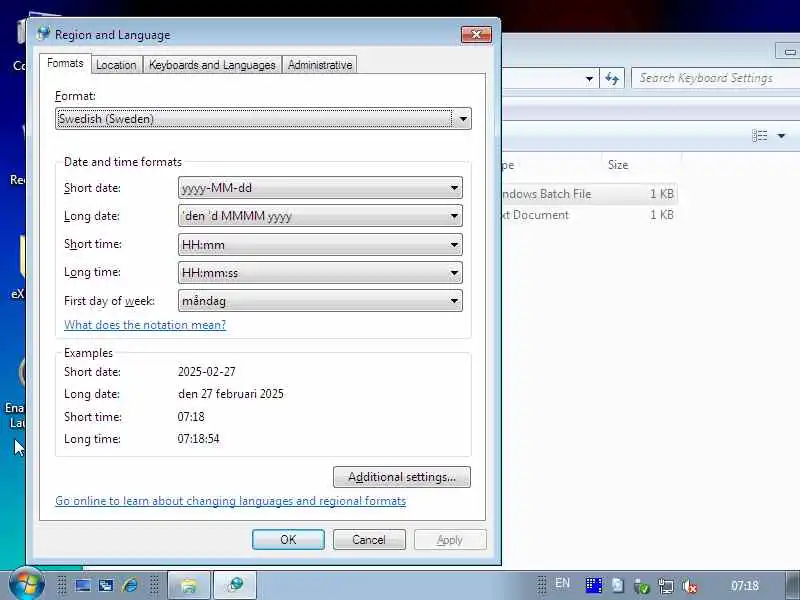Open the Windows Start menu orb

coord(27,585)
